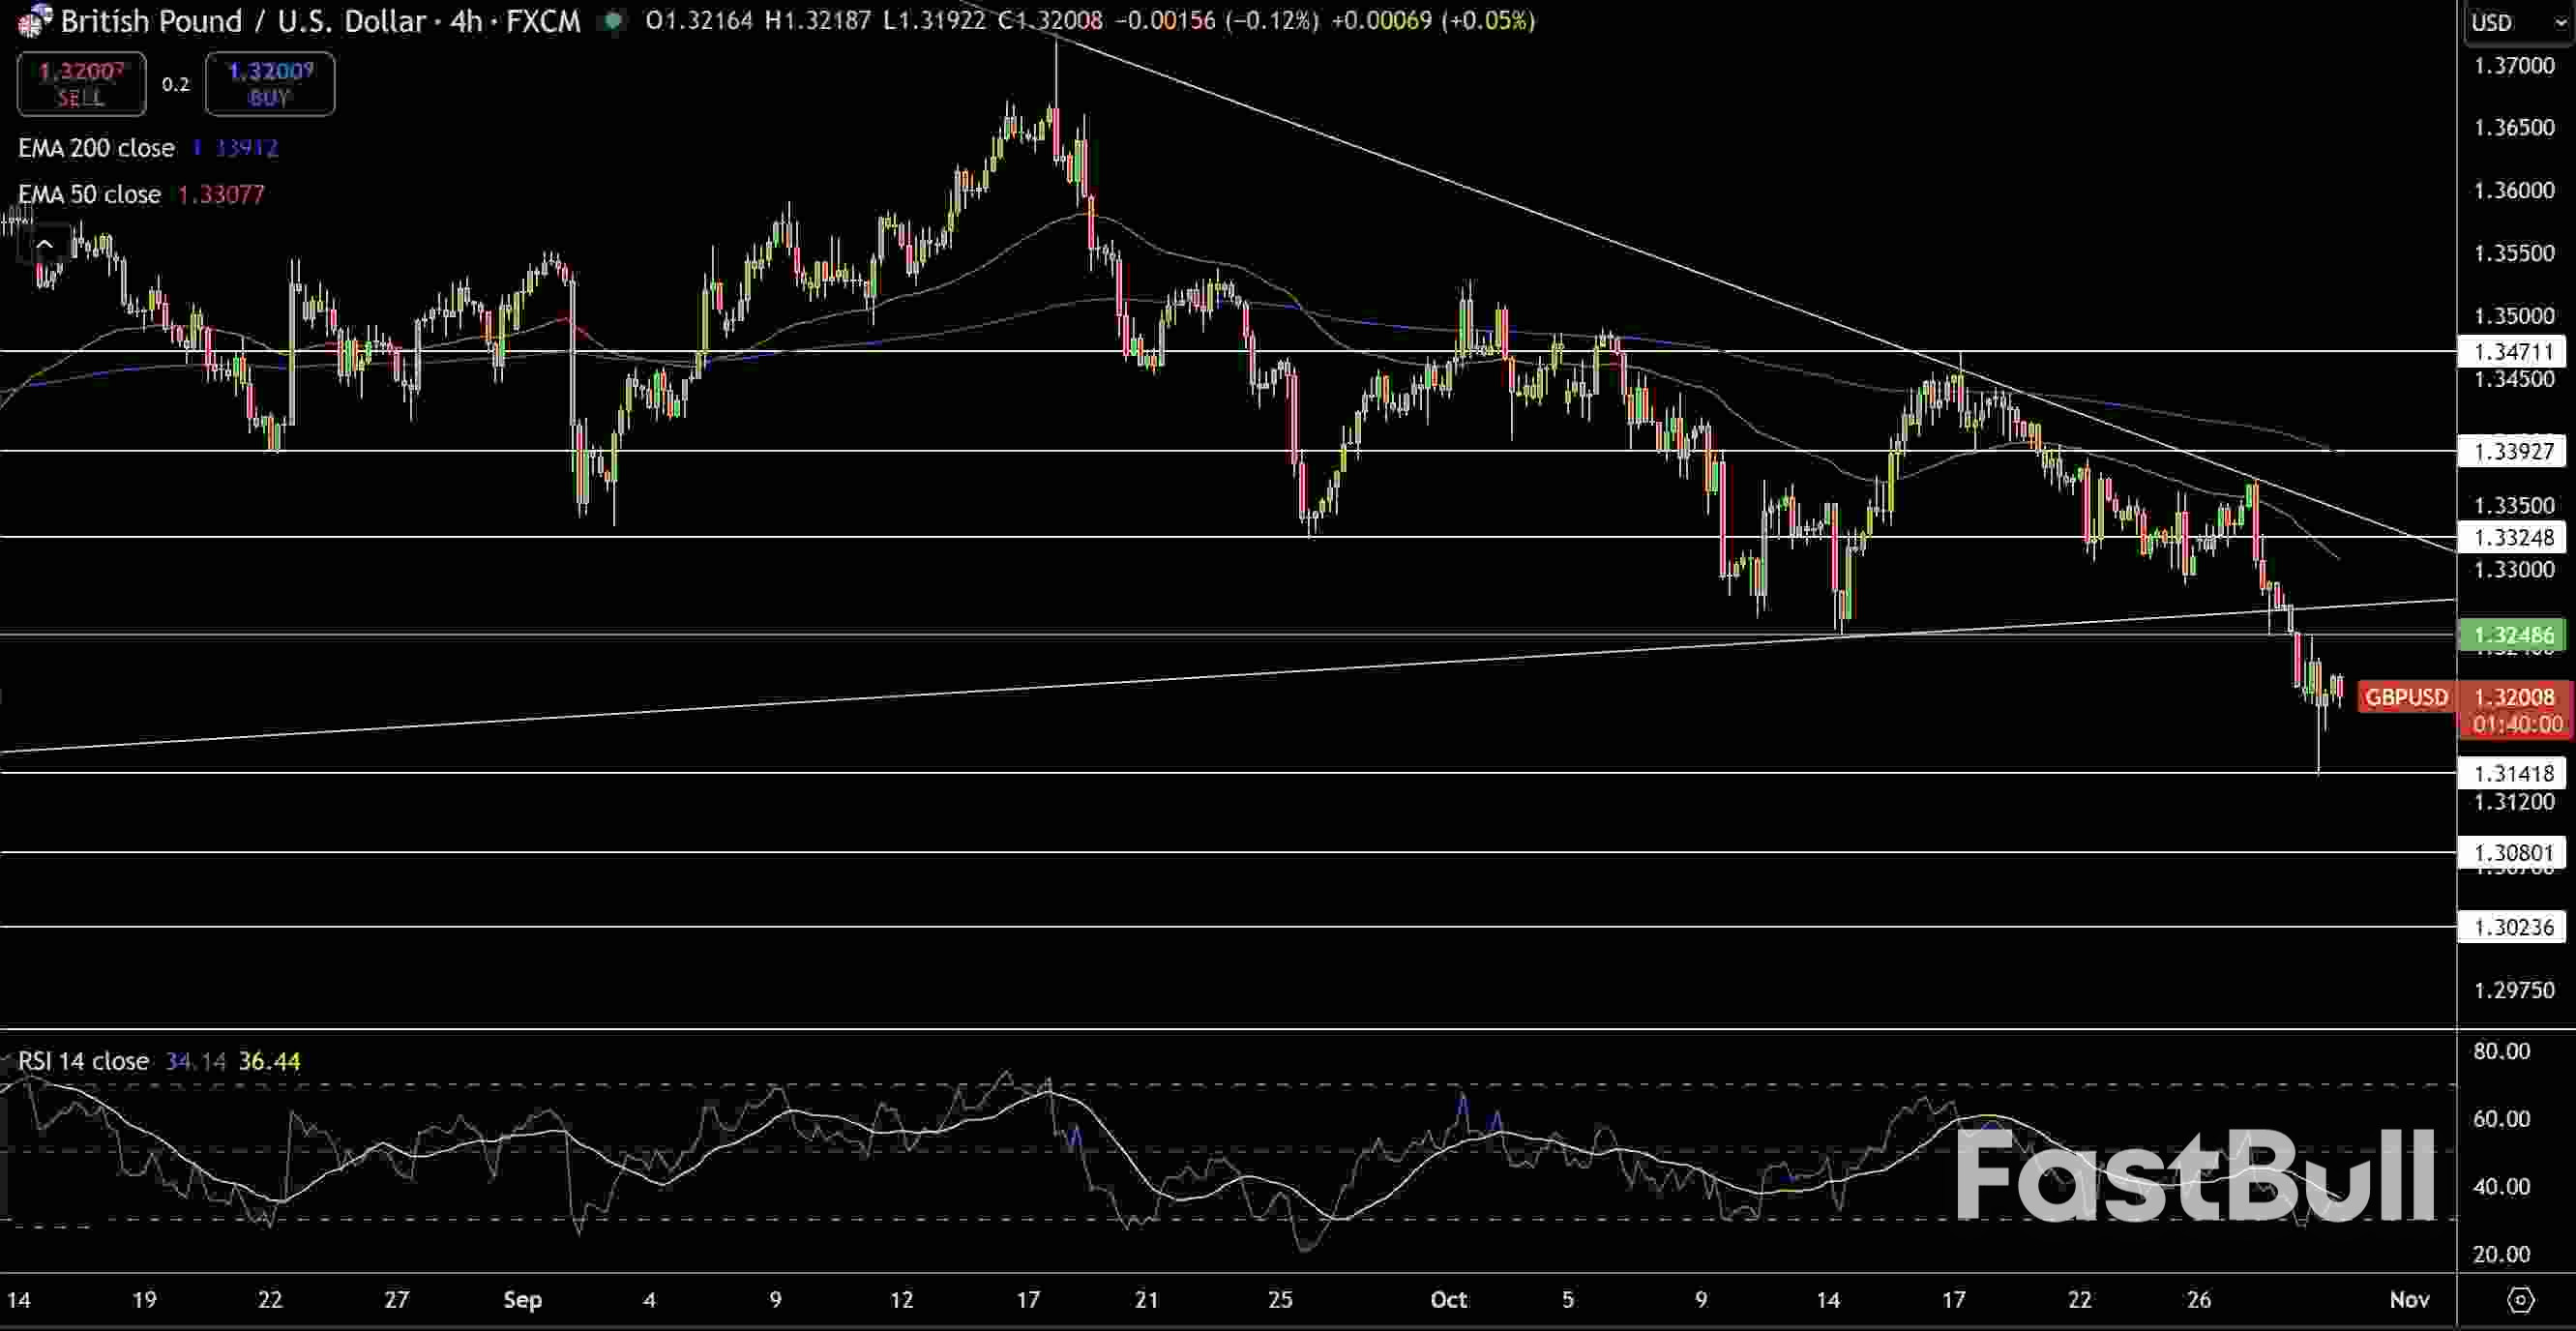2576x1331 pixels.
Task: Toggle the EMA 200 close indicator
Action: click(96, 147)
